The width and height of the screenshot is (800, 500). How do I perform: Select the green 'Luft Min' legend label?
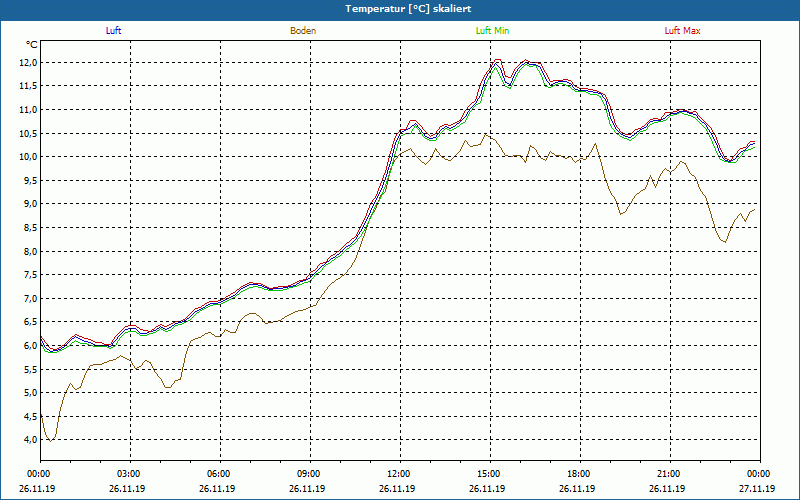tap(492, 31)
